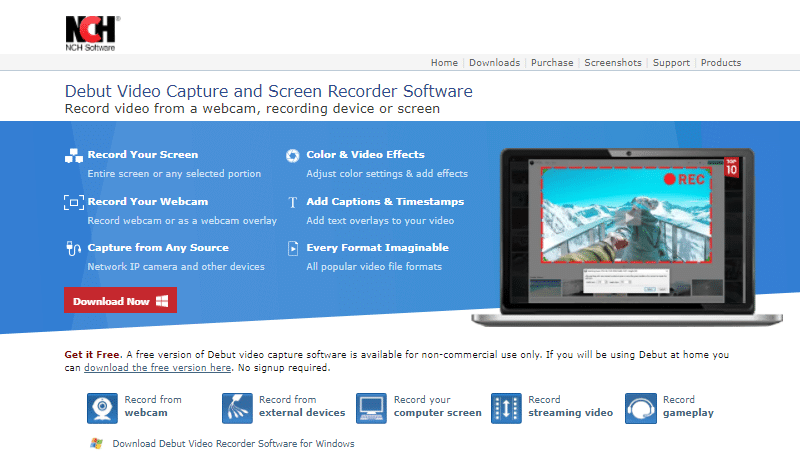Click the Color & Video Effects heading
This screenshot has width=800, height=456.
365,155
